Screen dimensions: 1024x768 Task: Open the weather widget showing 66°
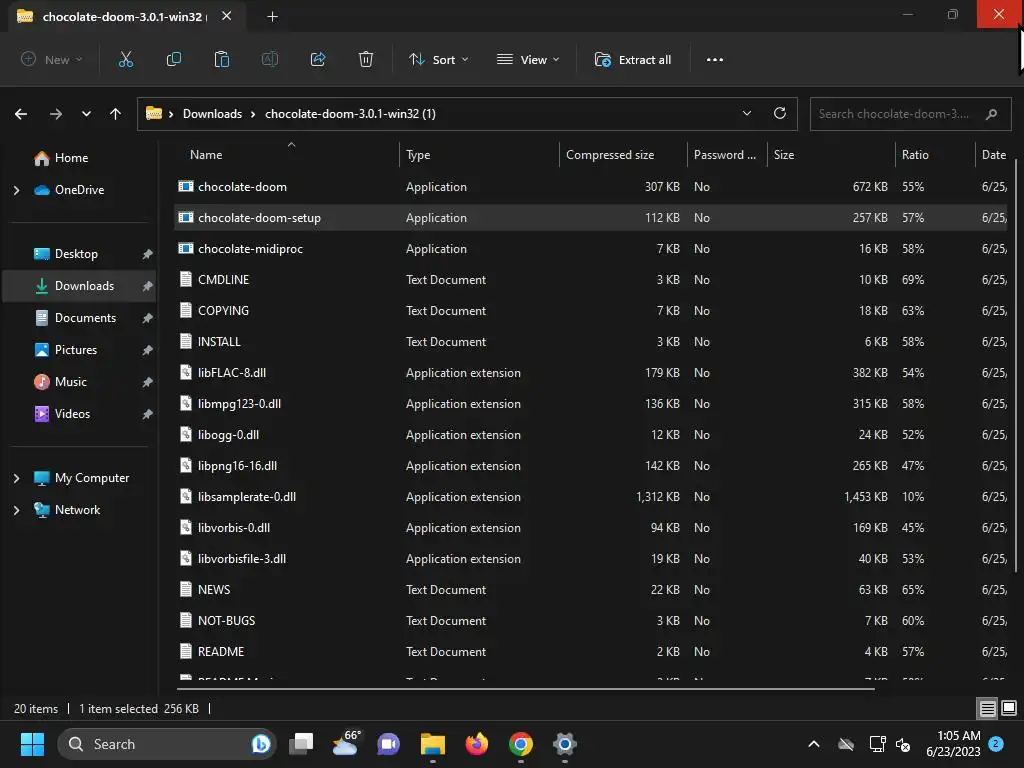pos(345,743)
